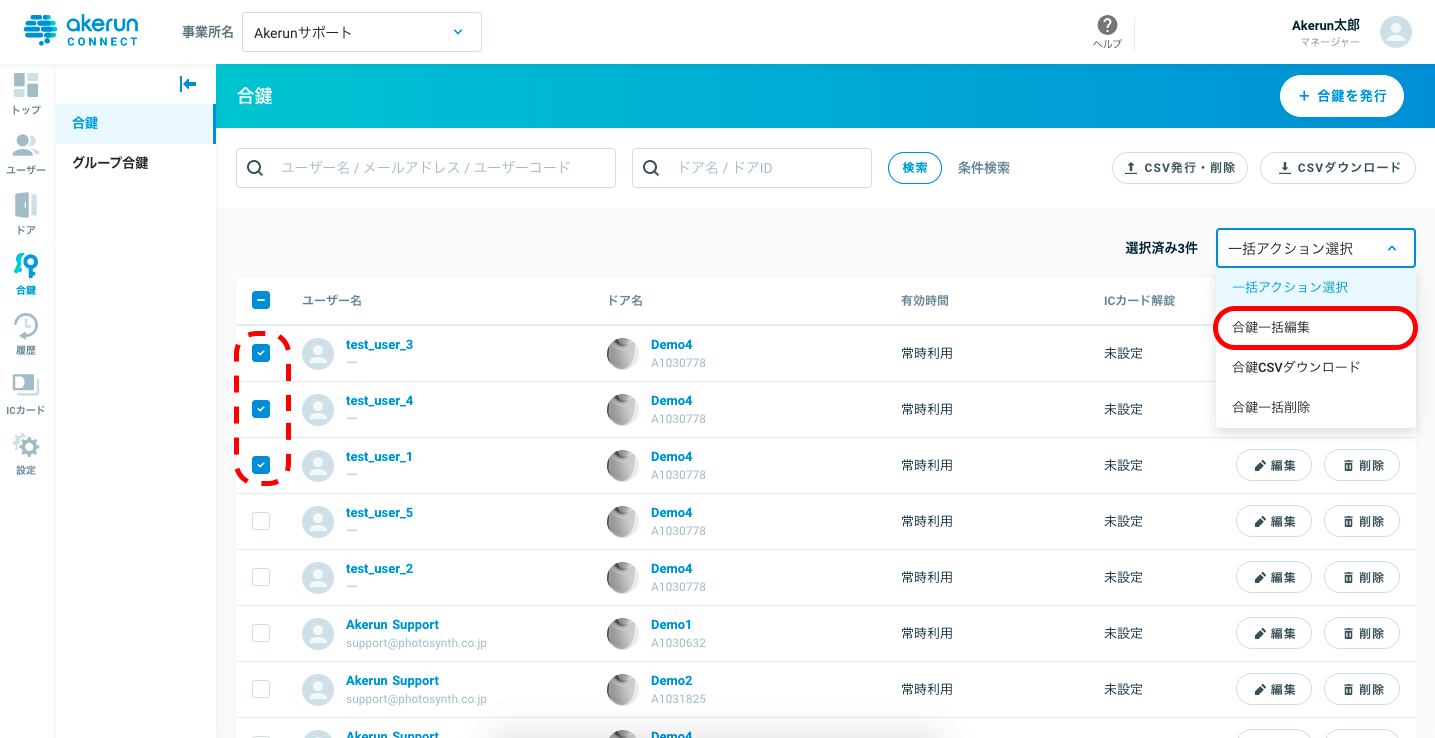Image resolution: width=1435 pixels, height=738 pixels.
Task: Select グループ合鍵 in the submenu panel
Action: coord(136,162)
